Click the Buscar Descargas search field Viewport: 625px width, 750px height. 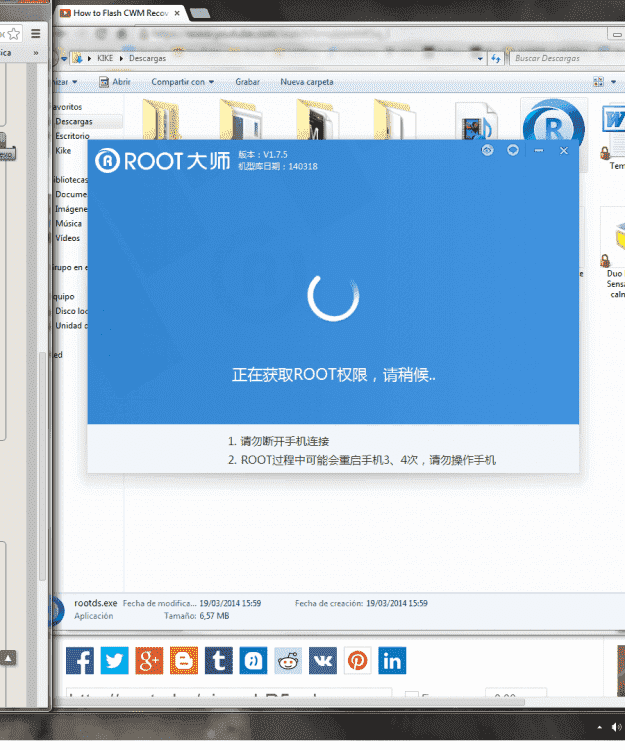tap(567, 58)
